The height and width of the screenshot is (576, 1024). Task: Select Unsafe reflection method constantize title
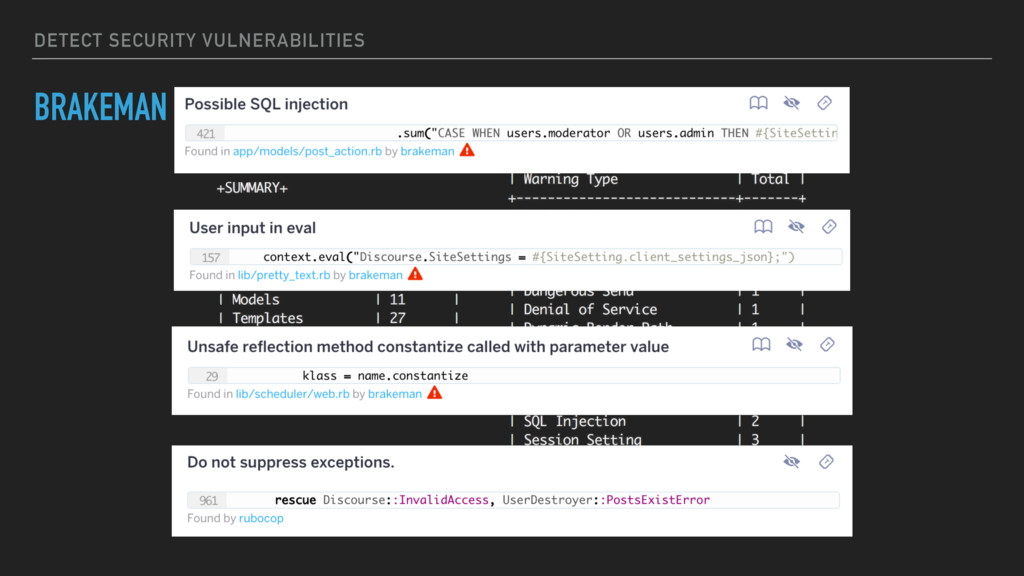(428, 347)
